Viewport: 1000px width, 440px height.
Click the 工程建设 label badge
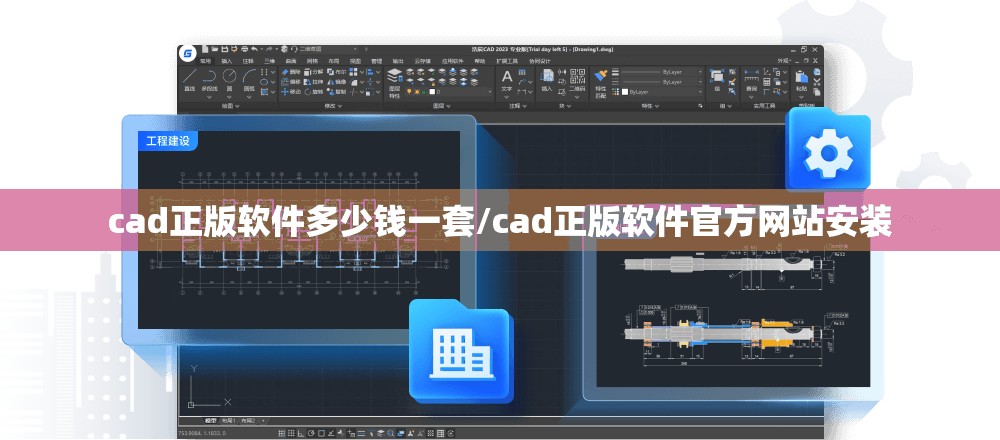[x=168, y=141]
